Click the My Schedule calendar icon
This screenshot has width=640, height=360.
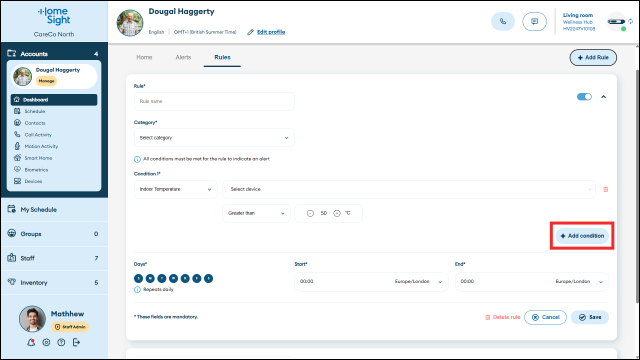coord(11,209)
